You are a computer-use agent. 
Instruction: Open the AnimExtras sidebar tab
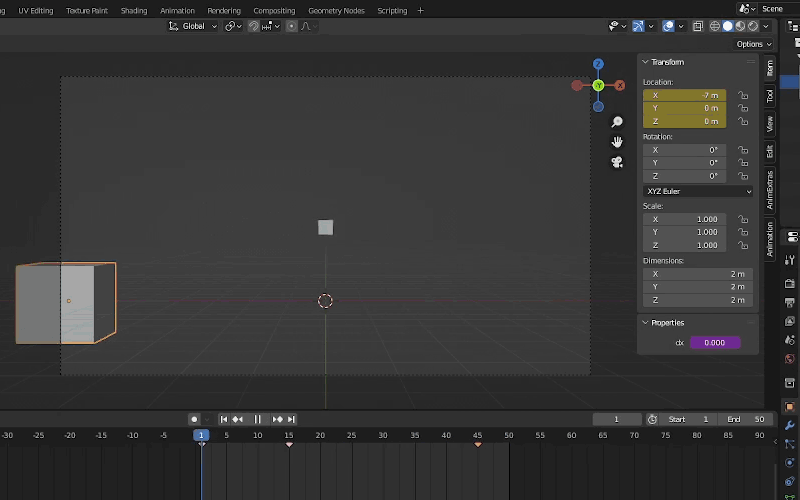[x=770, y=190]
